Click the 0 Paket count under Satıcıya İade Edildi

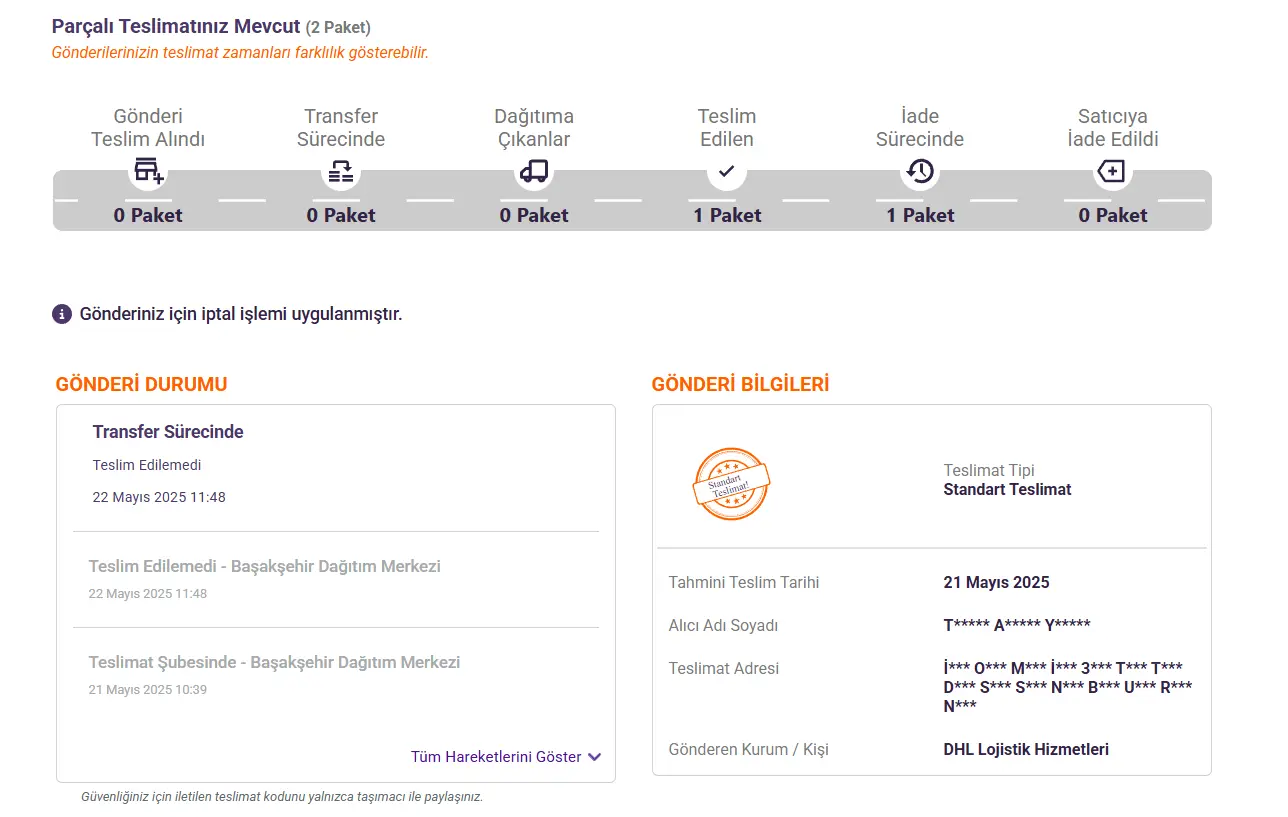point(1112,215)
